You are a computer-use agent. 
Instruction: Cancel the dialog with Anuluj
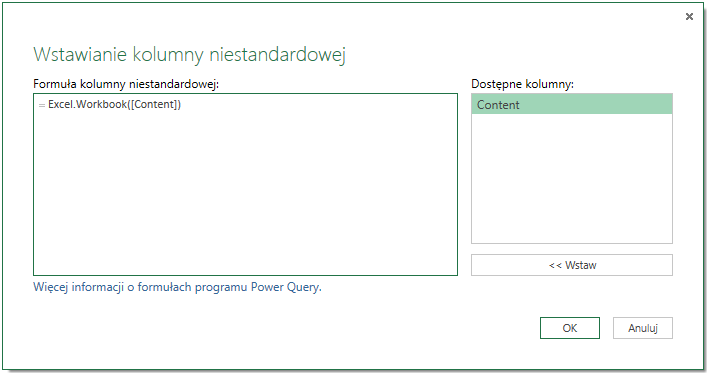(643, 328)
